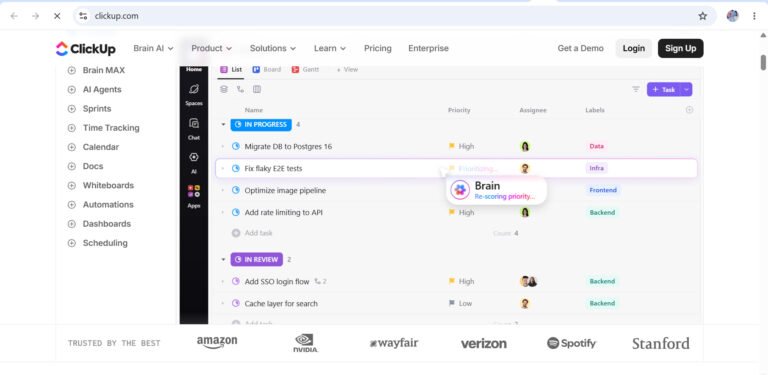Expand the Scheduling feature item
The image size is (768, 375).
(72, 243)
